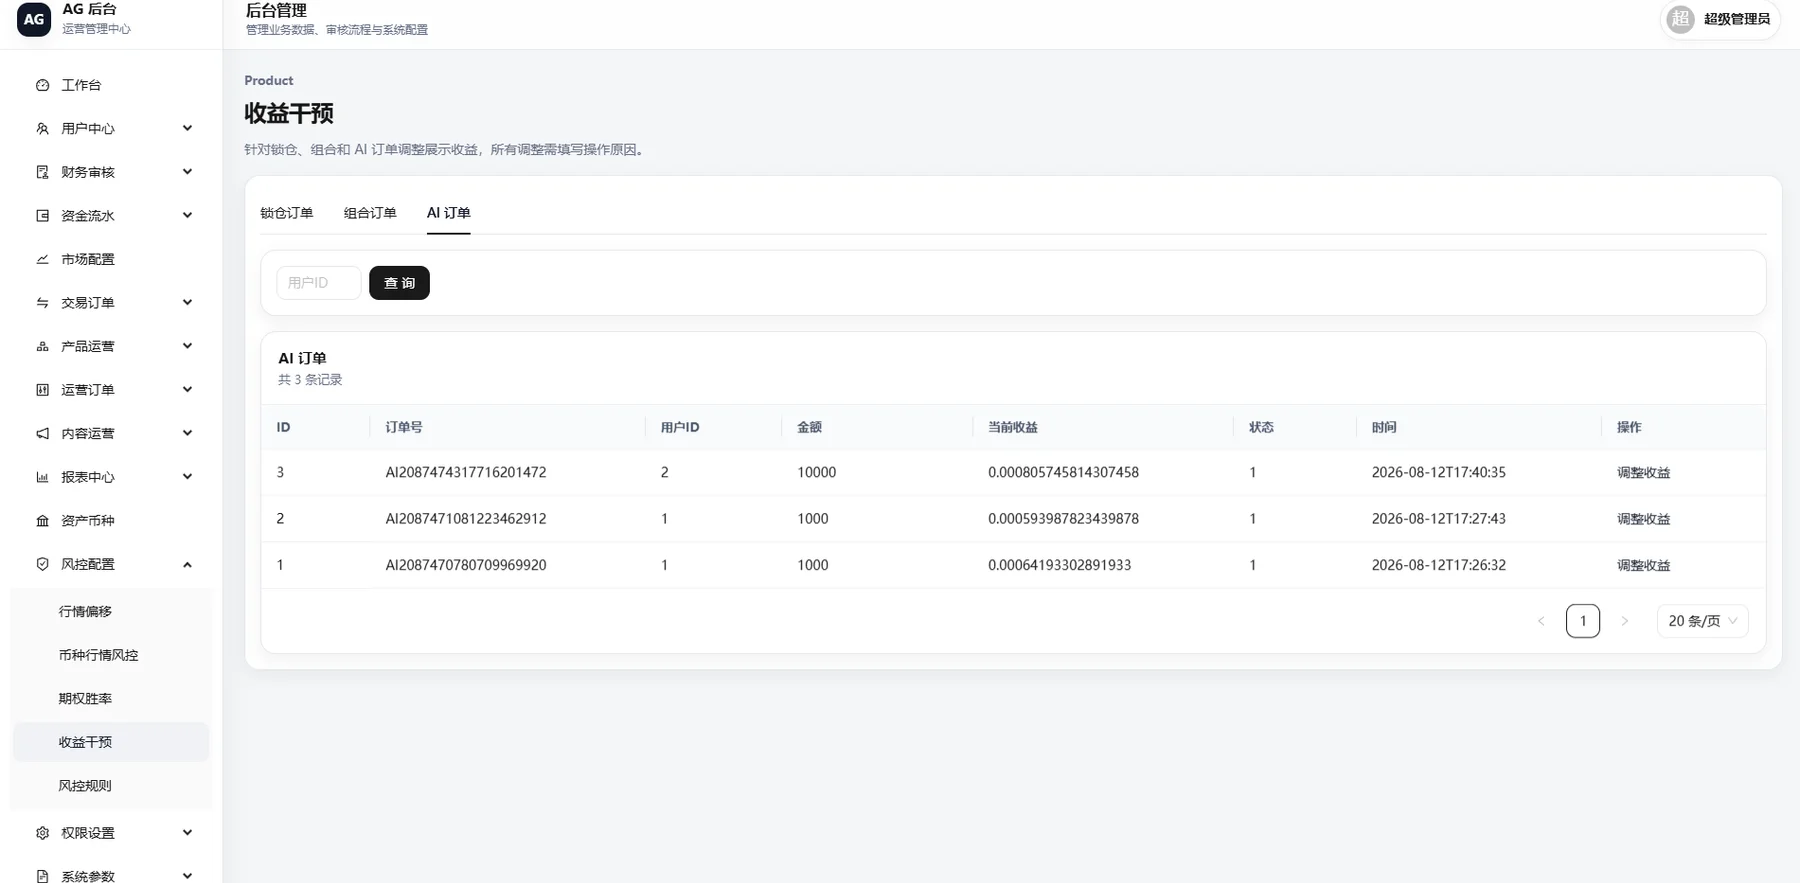Screen dimensions: 1800x883
Task: Switch to the 锁仓订单 tab
Action: point(287,213)
